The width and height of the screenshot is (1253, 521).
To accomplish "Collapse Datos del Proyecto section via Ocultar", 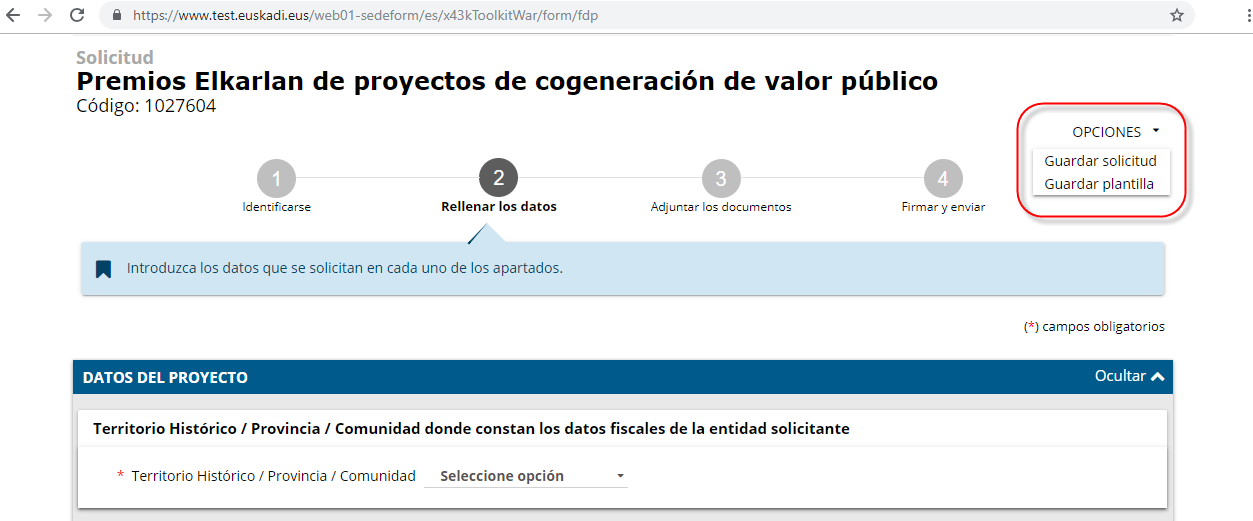I will click(x=1130, y=377).
